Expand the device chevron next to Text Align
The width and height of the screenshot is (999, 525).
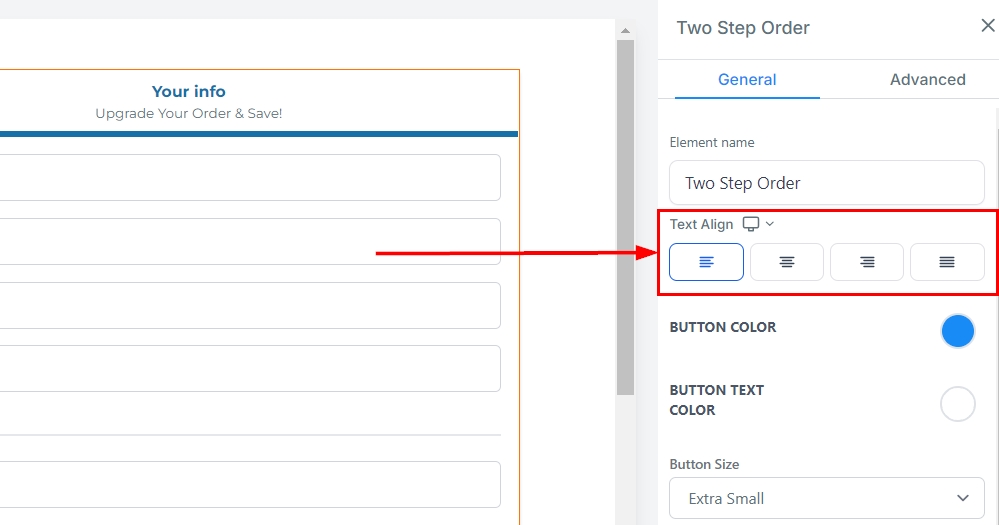point(770,224)
